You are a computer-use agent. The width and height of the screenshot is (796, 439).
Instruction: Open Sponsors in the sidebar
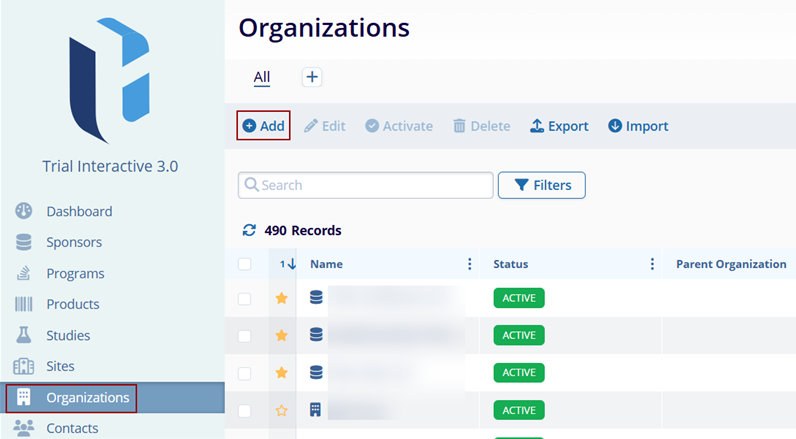[x=73, y=242]
